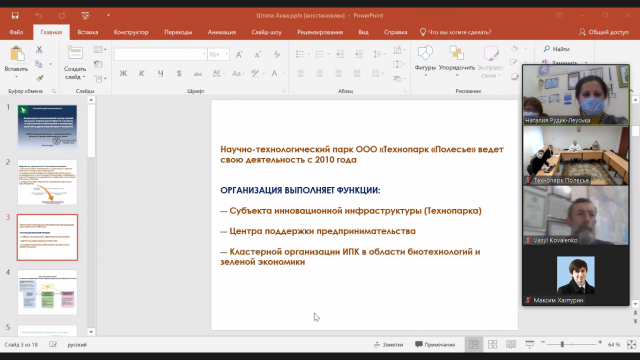Toggle text shadow (S) formatting
The height and width of the screenshot is (360, 640).
179,73
